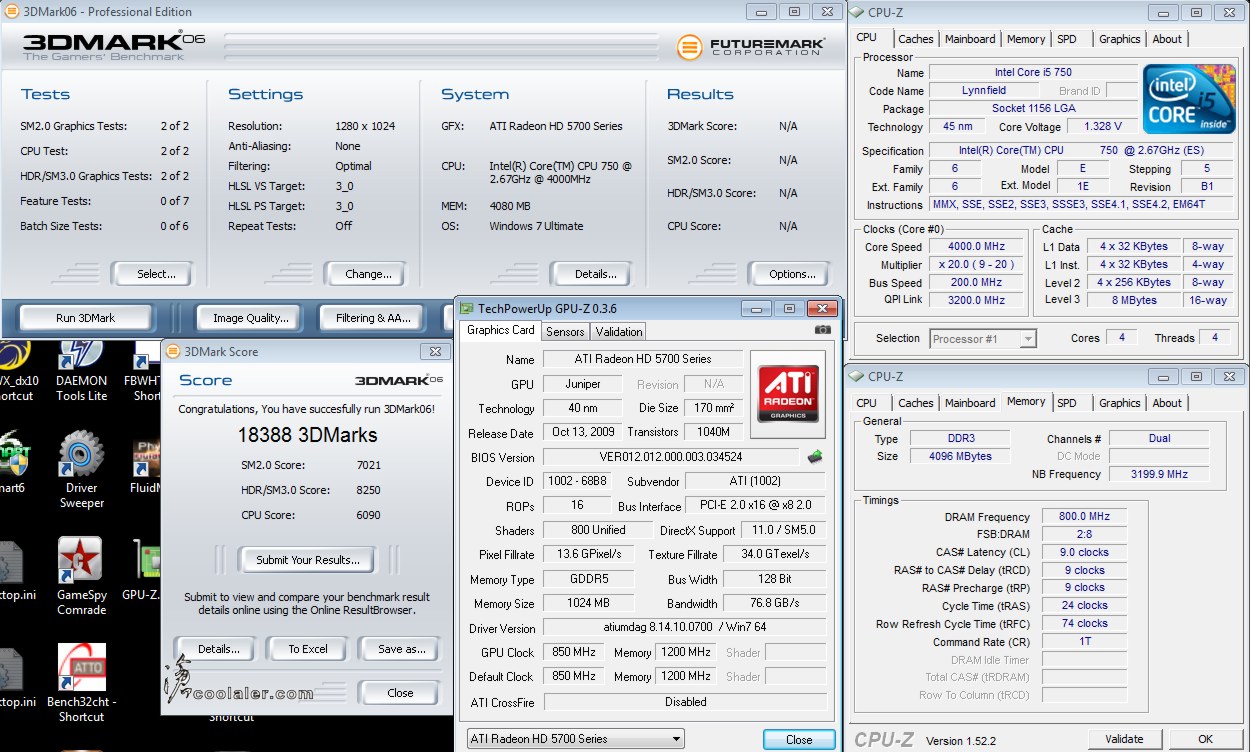The image size is (1250, 752).
Task: Open the Image Quality... button
Action: coord(251,318)
